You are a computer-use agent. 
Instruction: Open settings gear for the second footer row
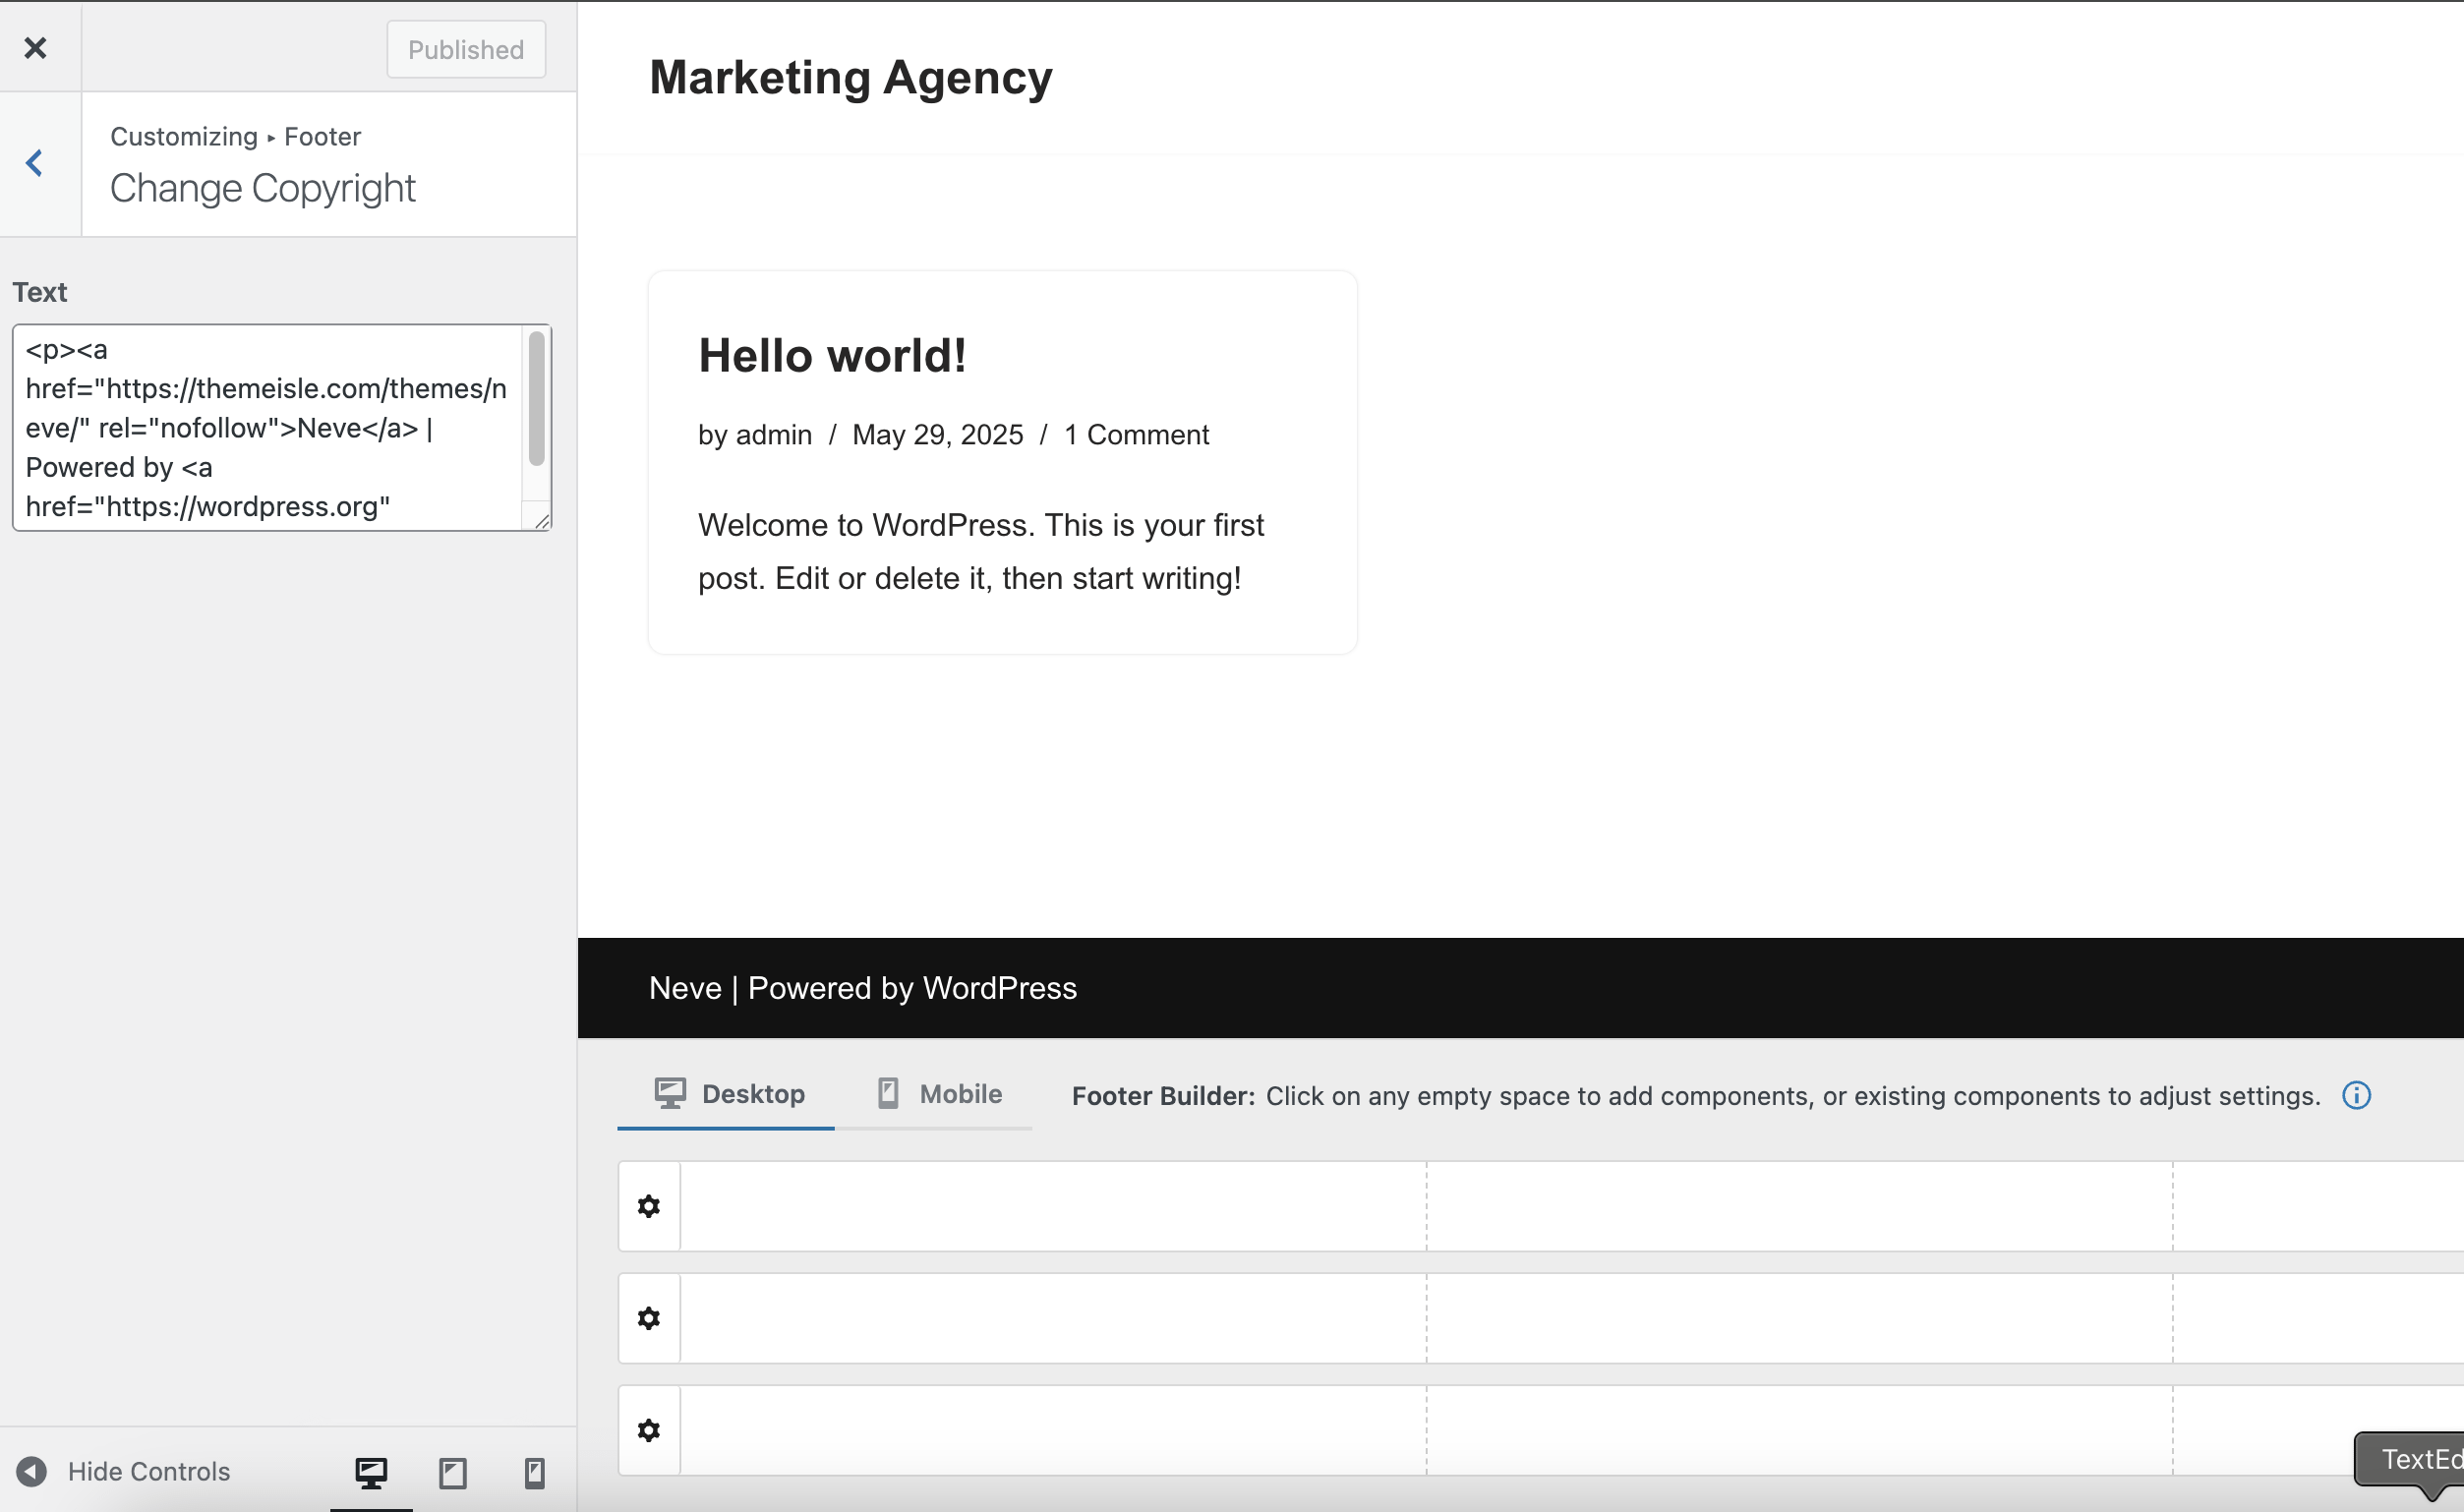point(649,1318)
